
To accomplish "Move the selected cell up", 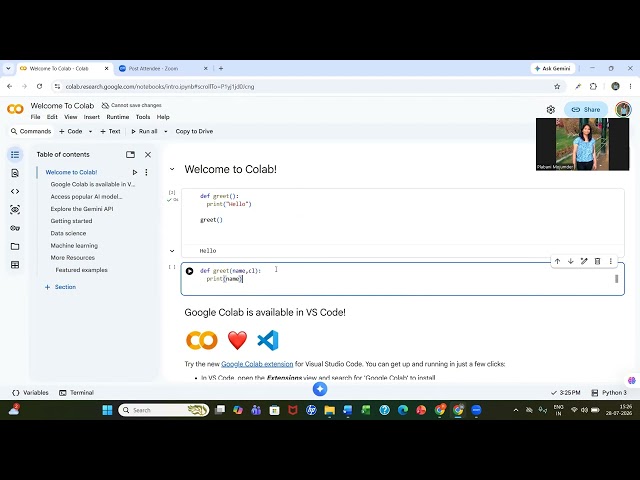I will pos(558,261).
